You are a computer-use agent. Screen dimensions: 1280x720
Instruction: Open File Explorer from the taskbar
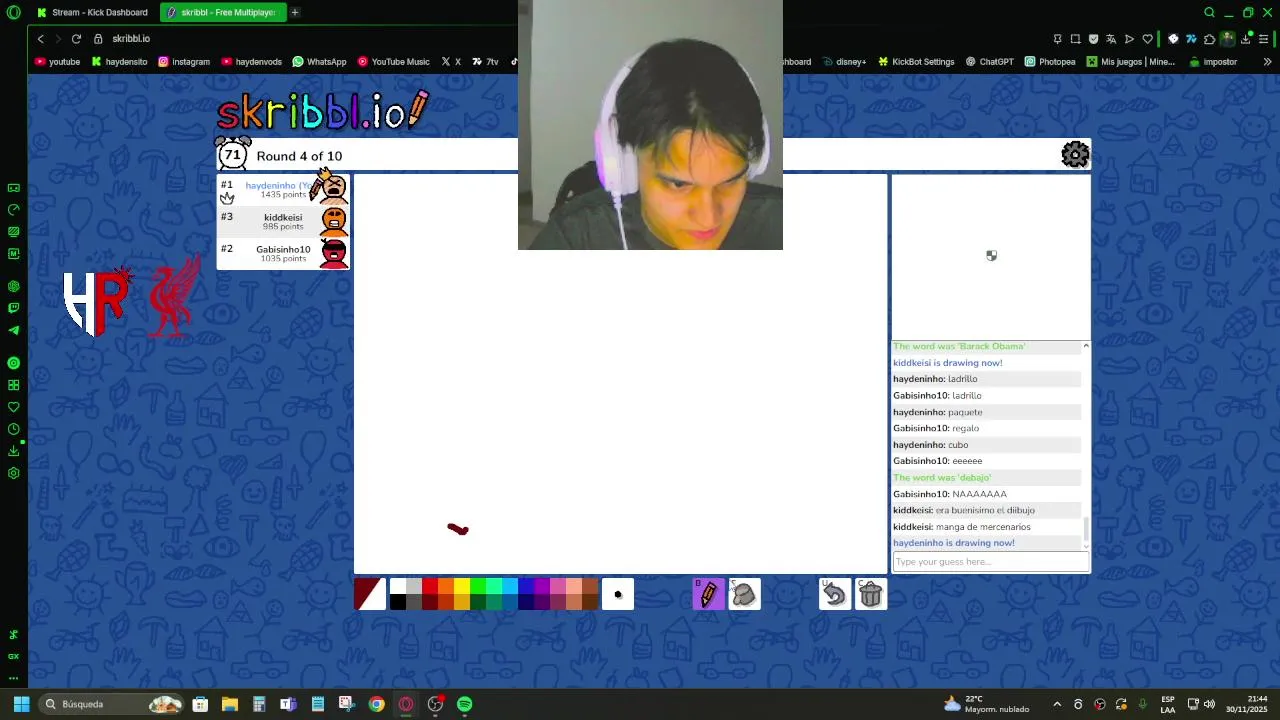pos(229,704)
